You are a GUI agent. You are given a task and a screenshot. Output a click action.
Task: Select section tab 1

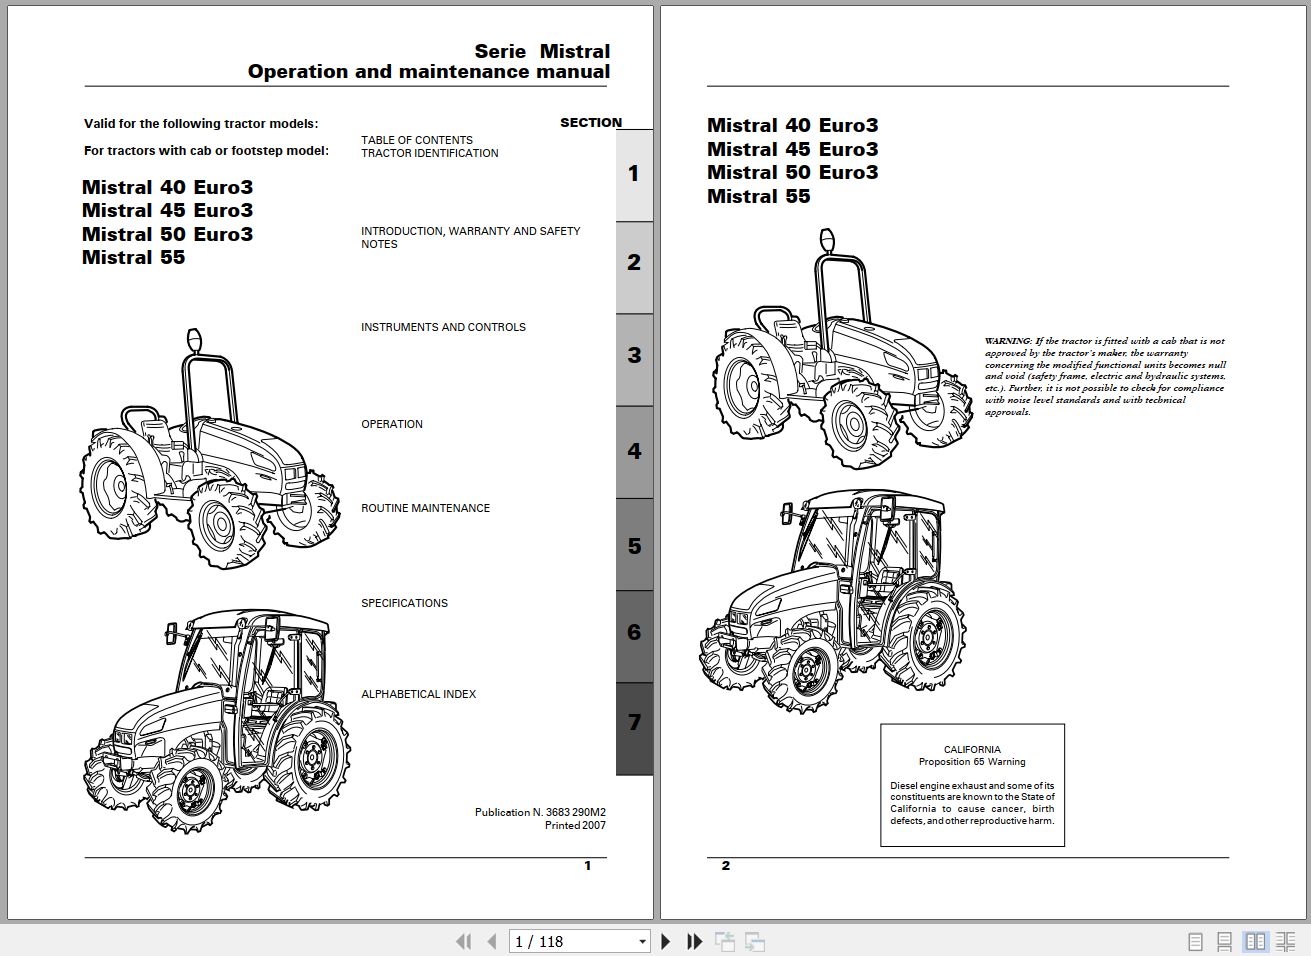tap(634, 175)
